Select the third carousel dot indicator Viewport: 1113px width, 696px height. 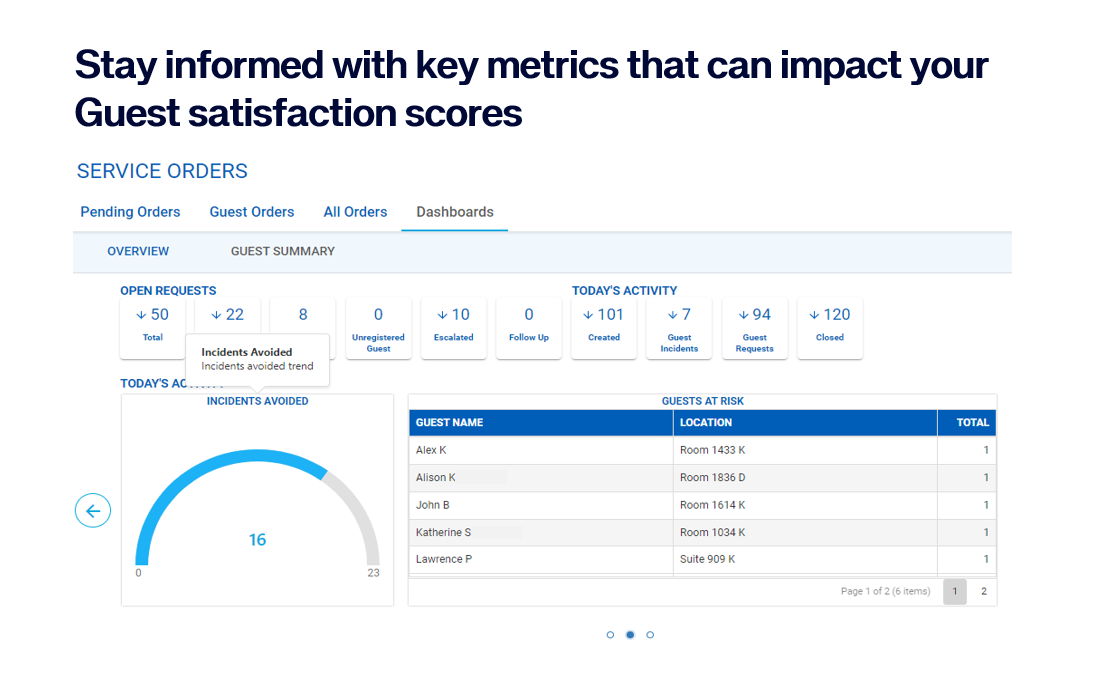coord(650,634)
